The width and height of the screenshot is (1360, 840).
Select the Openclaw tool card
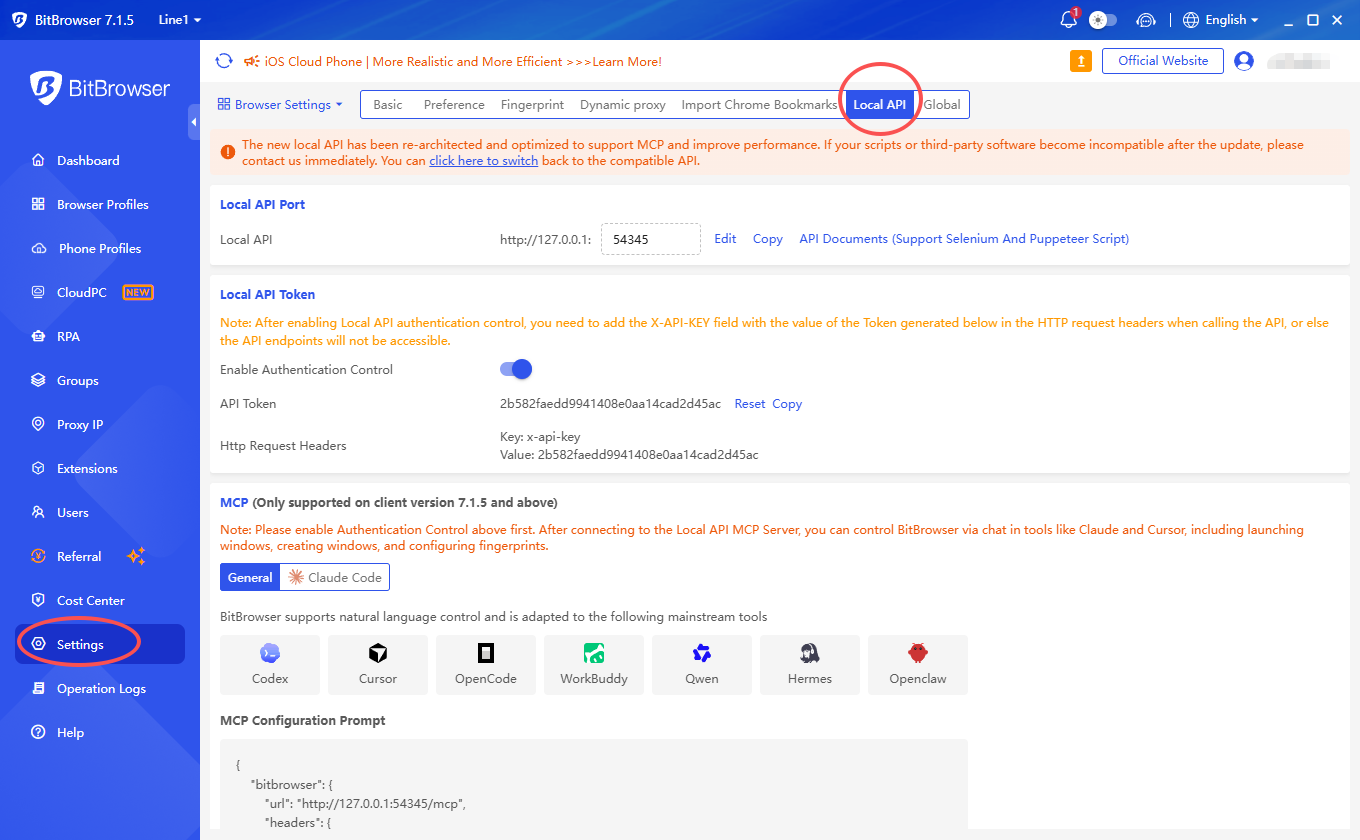pos(918,665)
